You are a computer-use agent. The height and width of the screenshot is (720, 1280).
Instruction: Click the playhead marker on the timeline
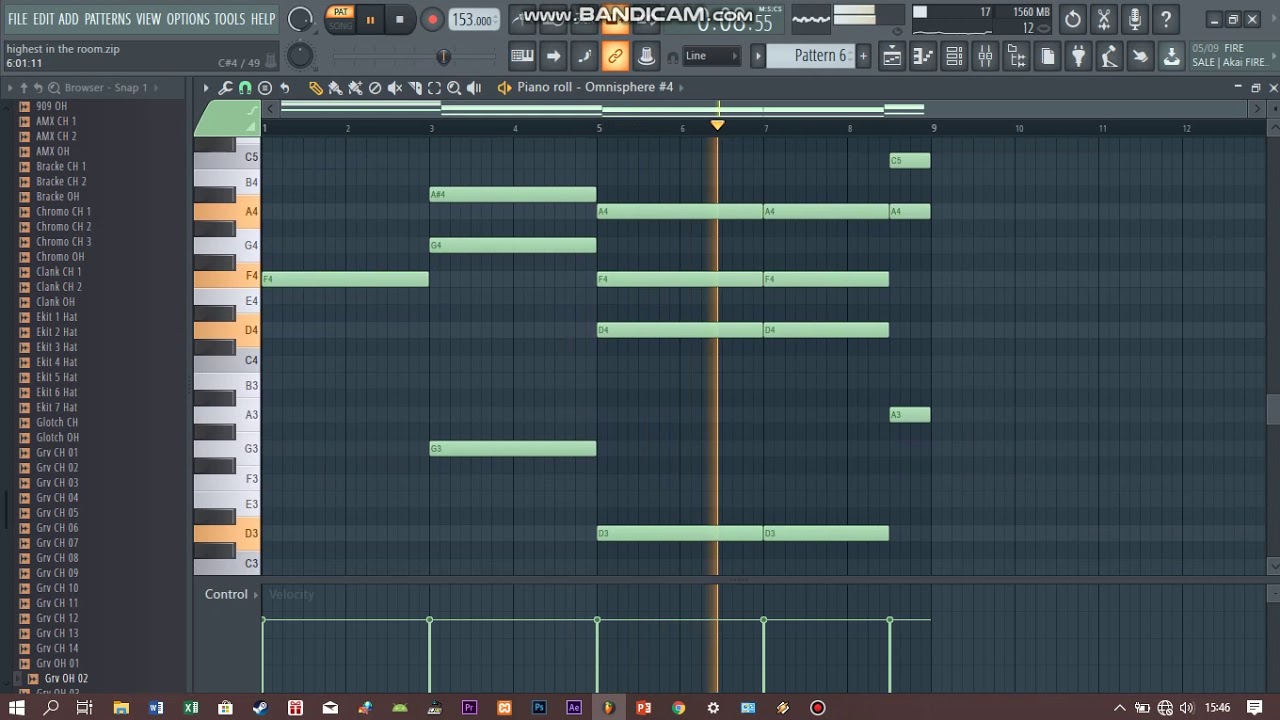click(x=717, y=125)
